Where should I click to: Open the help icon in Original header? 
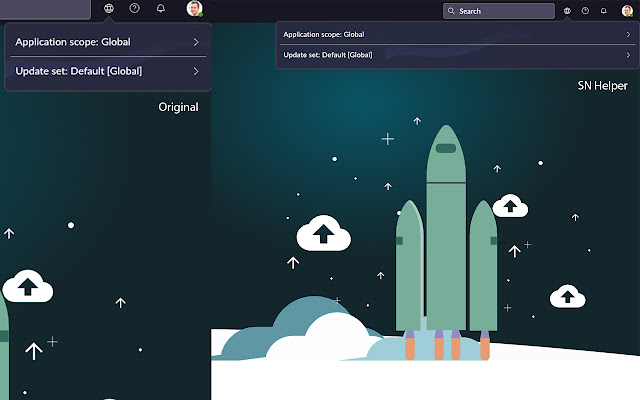tap(134, 8)
